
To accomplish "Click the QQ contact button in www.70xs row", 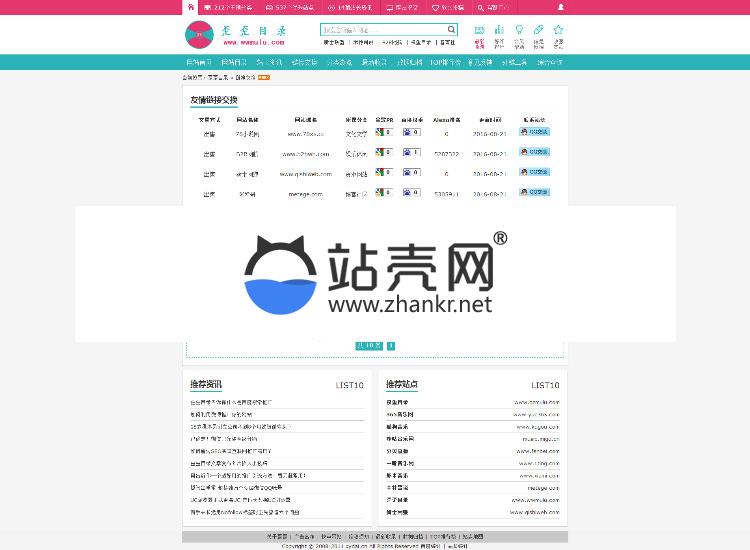I will pos(534,132).
